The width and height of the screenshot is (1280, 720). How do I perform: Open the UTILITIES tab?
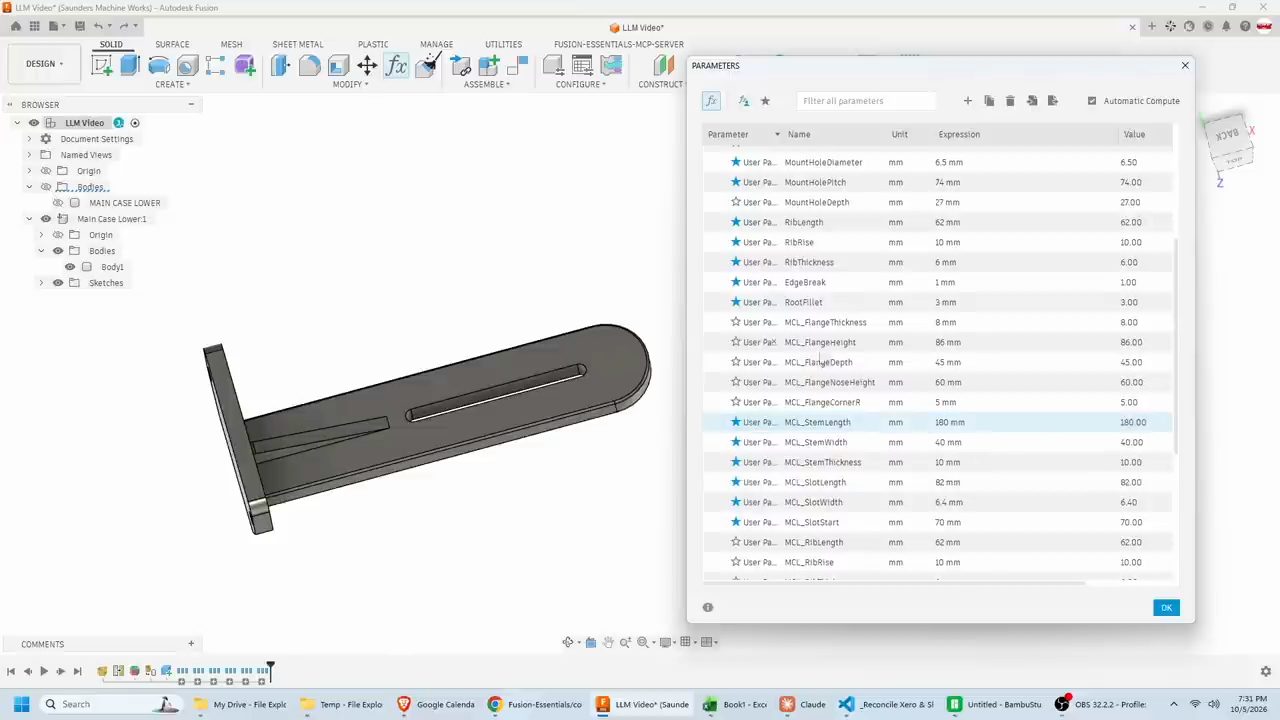coord(503,44)
